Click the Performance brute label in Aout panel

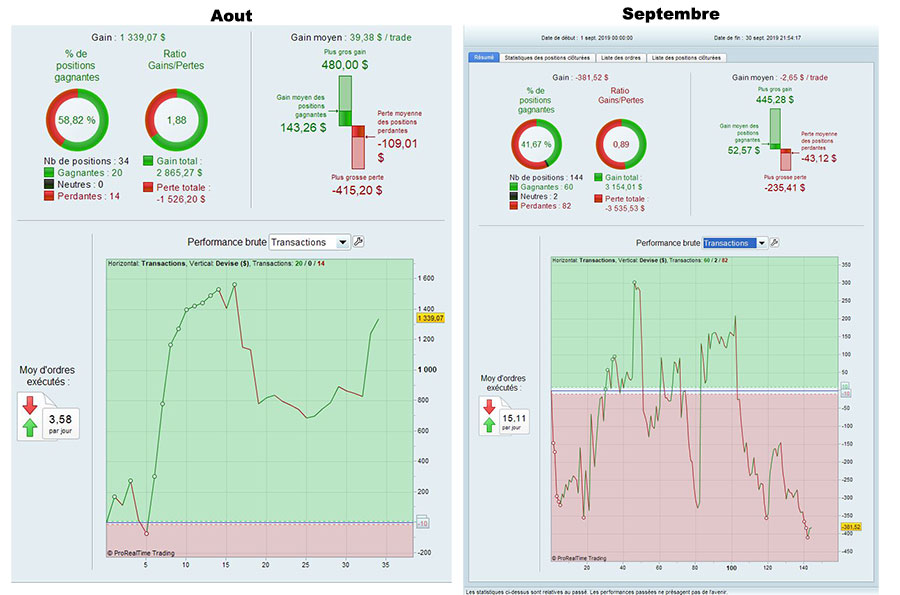click(x=227, y=242)
